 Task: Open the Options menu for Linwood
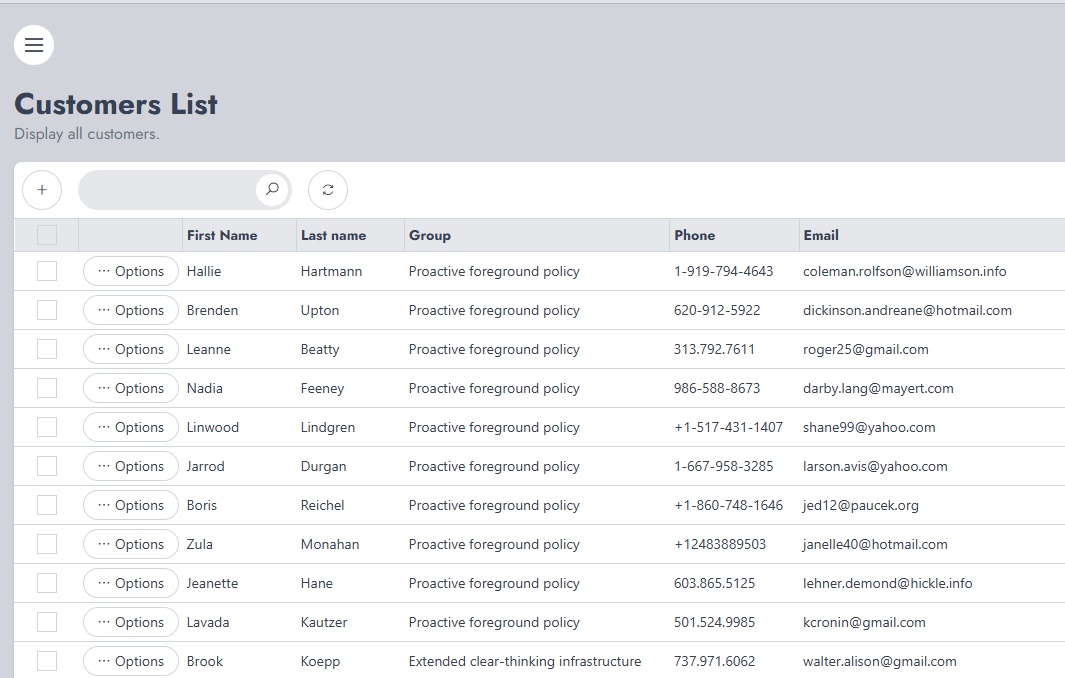tap(131, 427)
